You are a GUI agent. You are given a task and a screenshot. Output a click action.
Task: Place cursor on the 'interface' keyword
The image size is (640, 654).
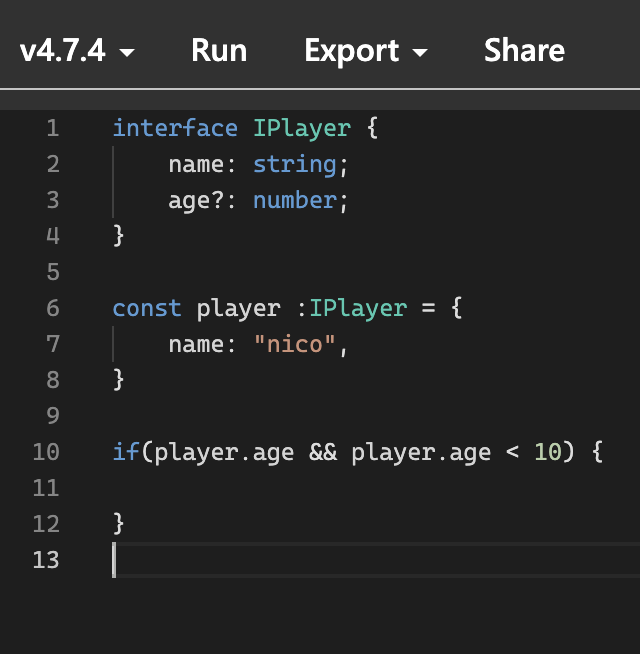(x=175, y=128)
